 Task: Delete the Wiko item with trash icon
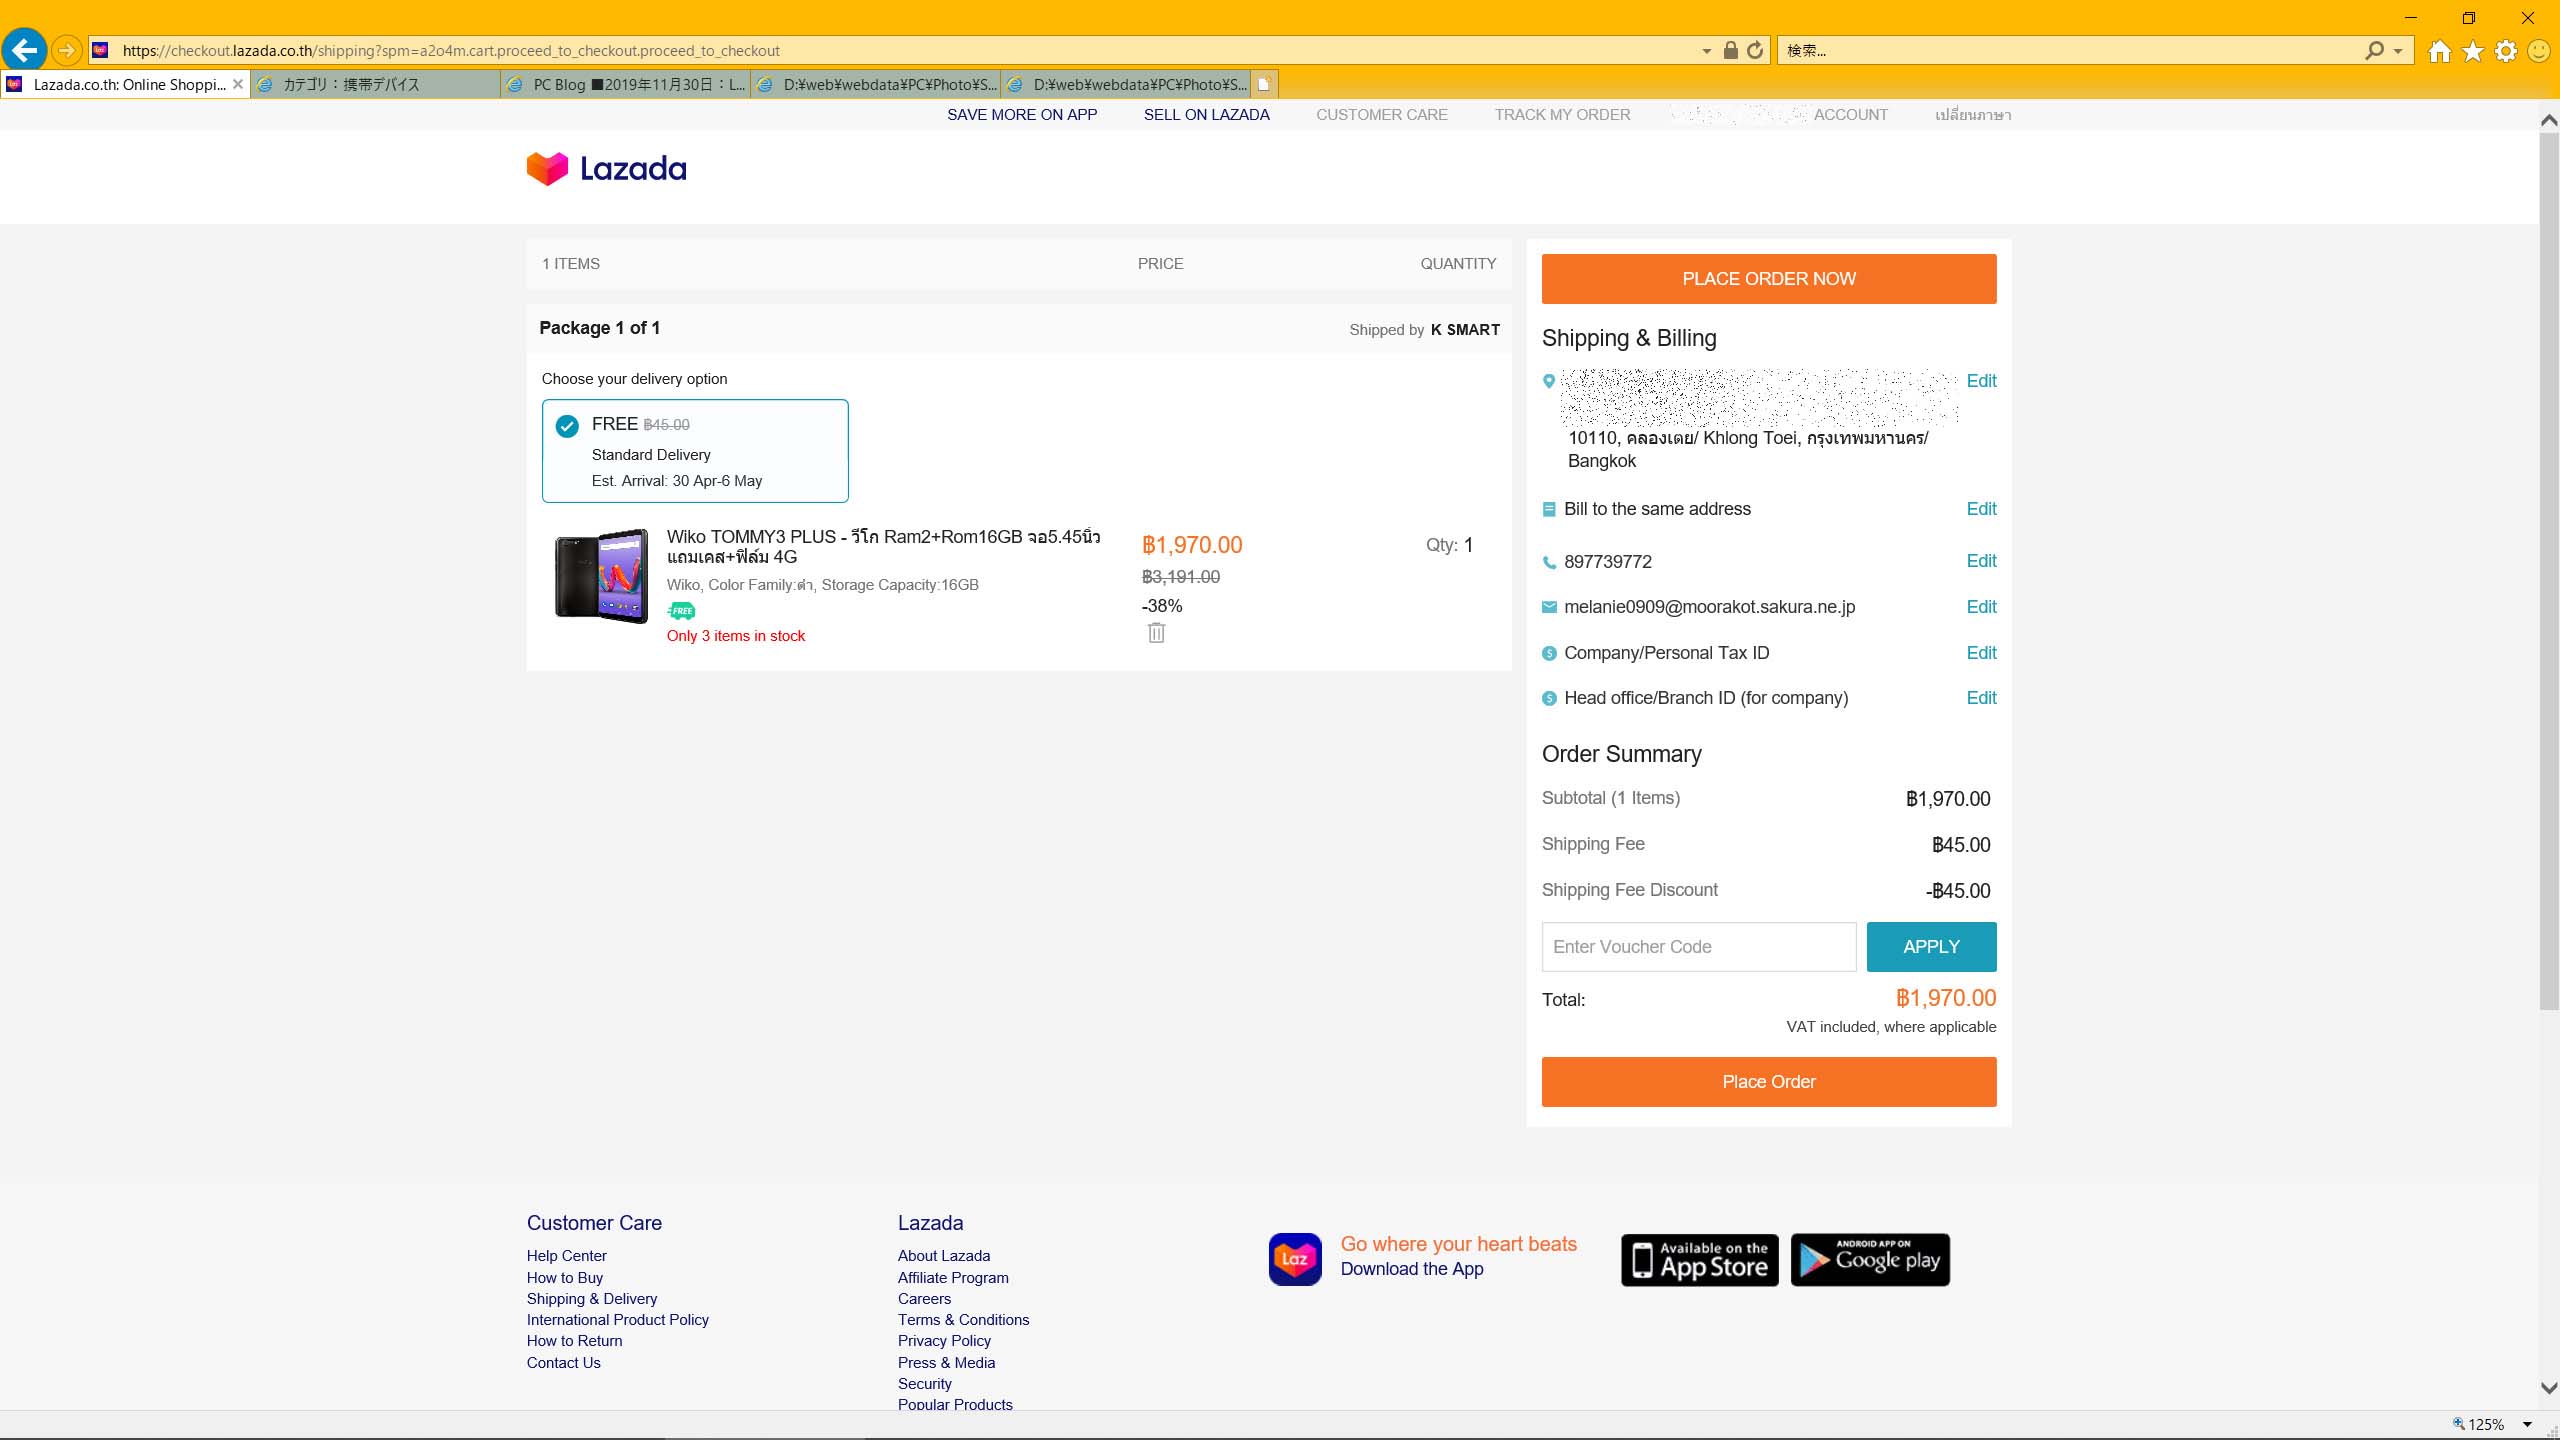click(x=1156, y=633)
